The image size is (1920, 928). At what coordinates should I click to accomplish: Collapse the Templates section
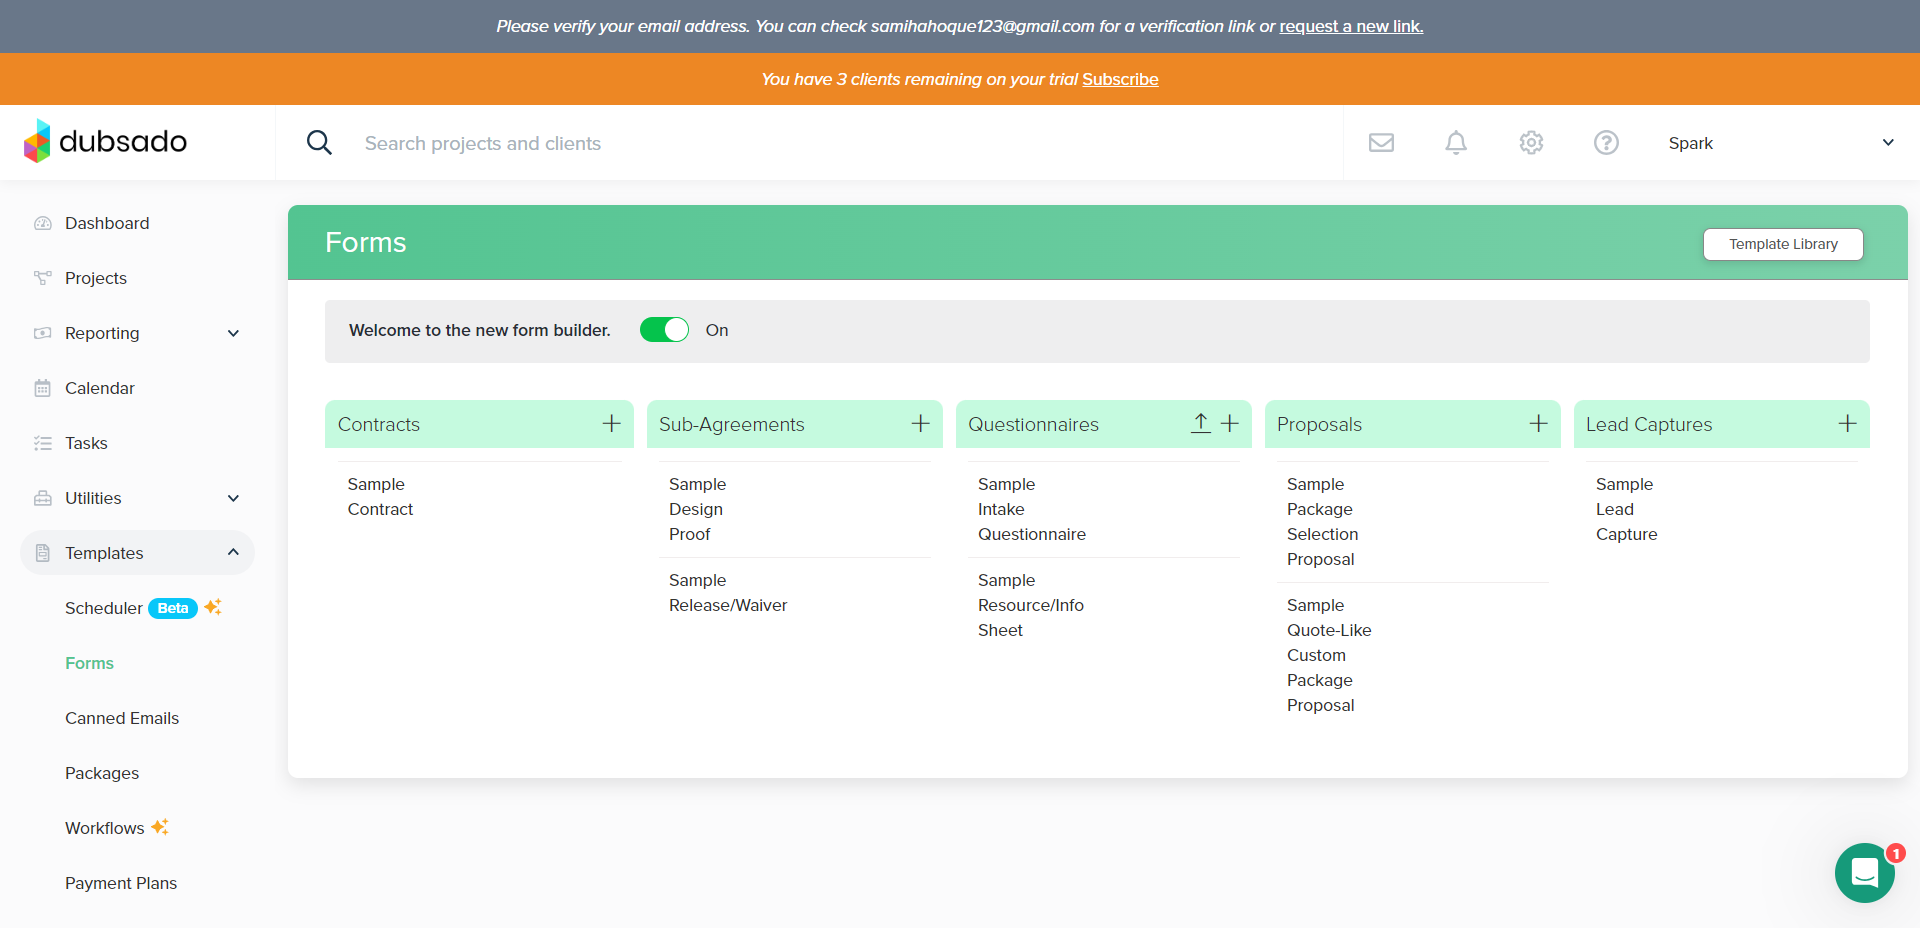click(x=233, y=553)
